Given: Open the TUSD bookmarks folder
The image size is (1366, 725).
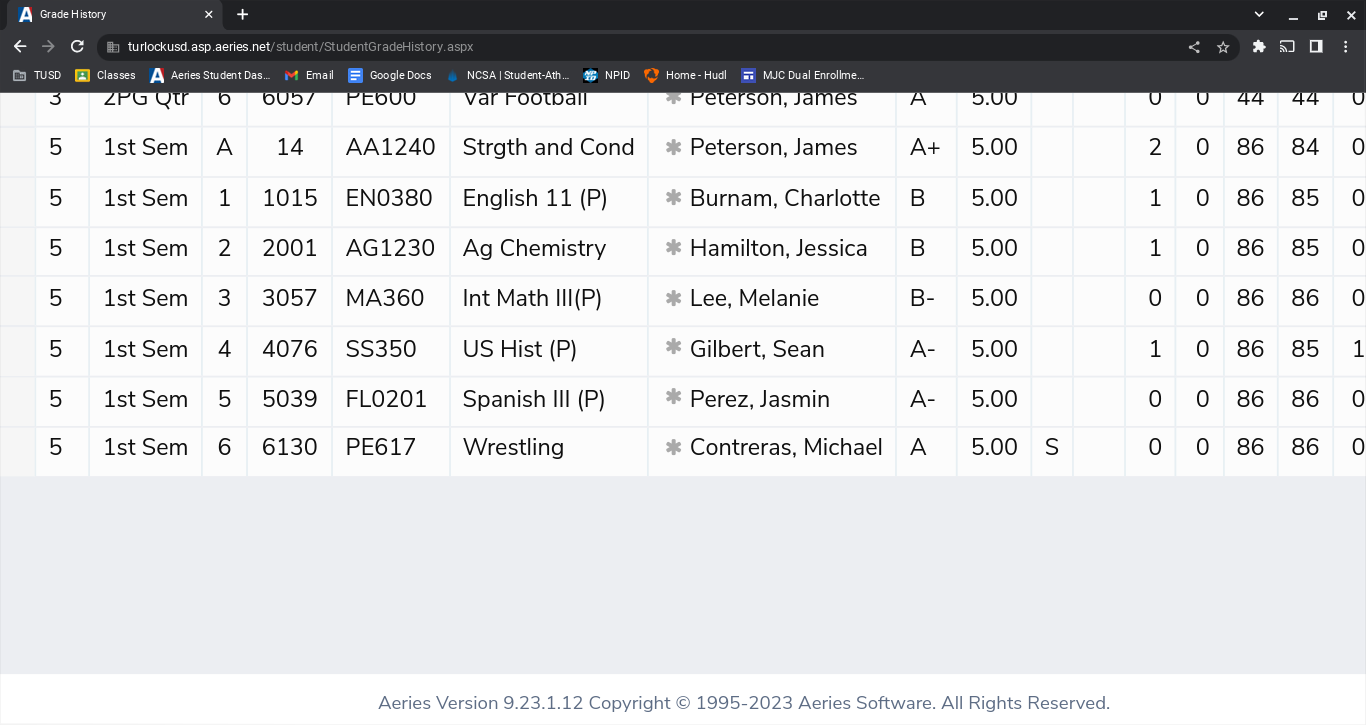Looking at the screenshot, I should click(37, 75).
